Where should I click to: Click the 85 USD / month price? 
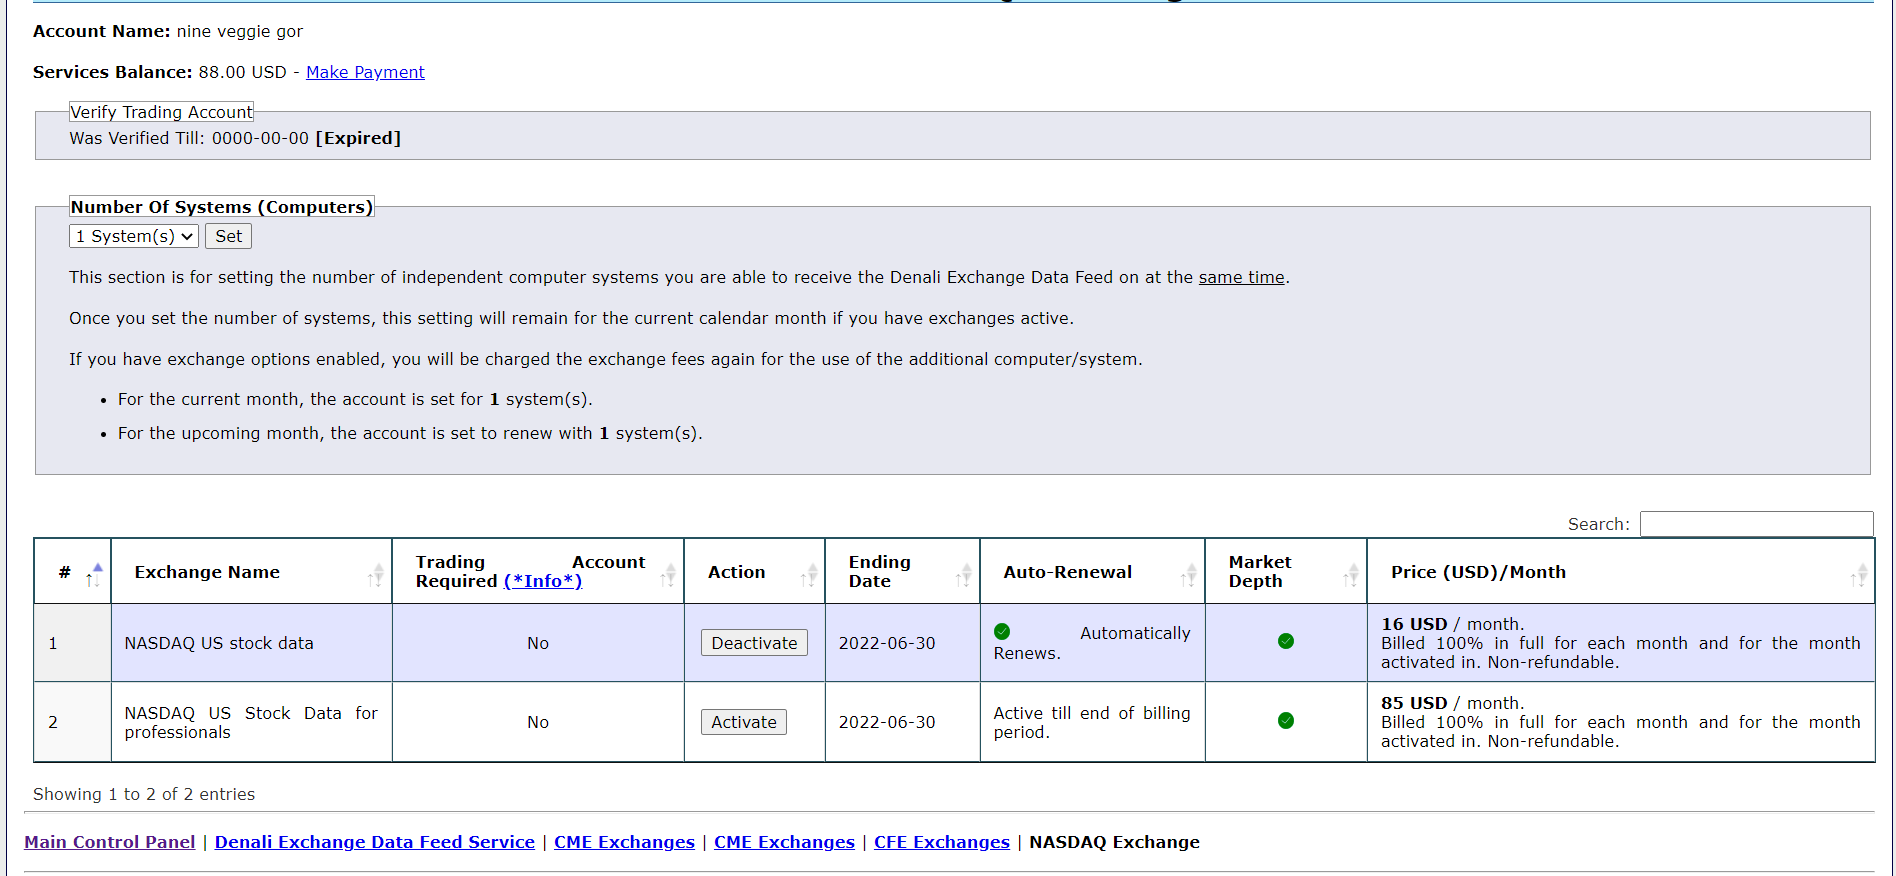[x=1452, y=703]
